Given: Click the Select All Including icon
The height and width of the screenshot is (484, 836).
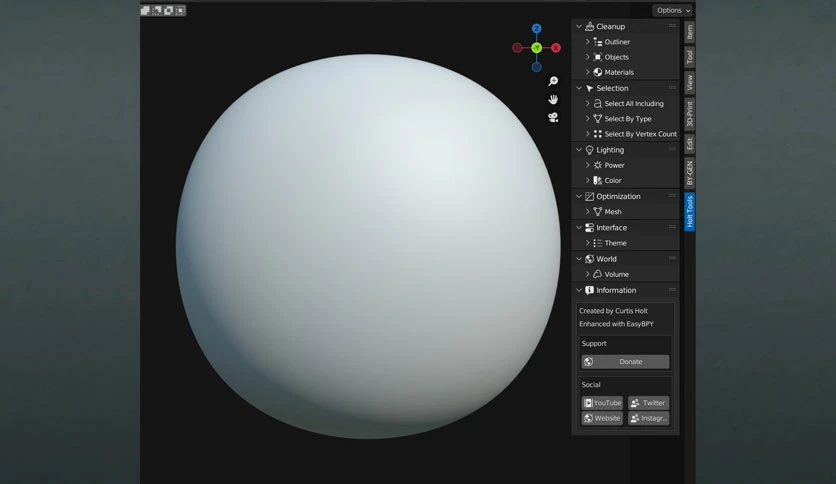Looking at the screenshot, I should 598,103.
